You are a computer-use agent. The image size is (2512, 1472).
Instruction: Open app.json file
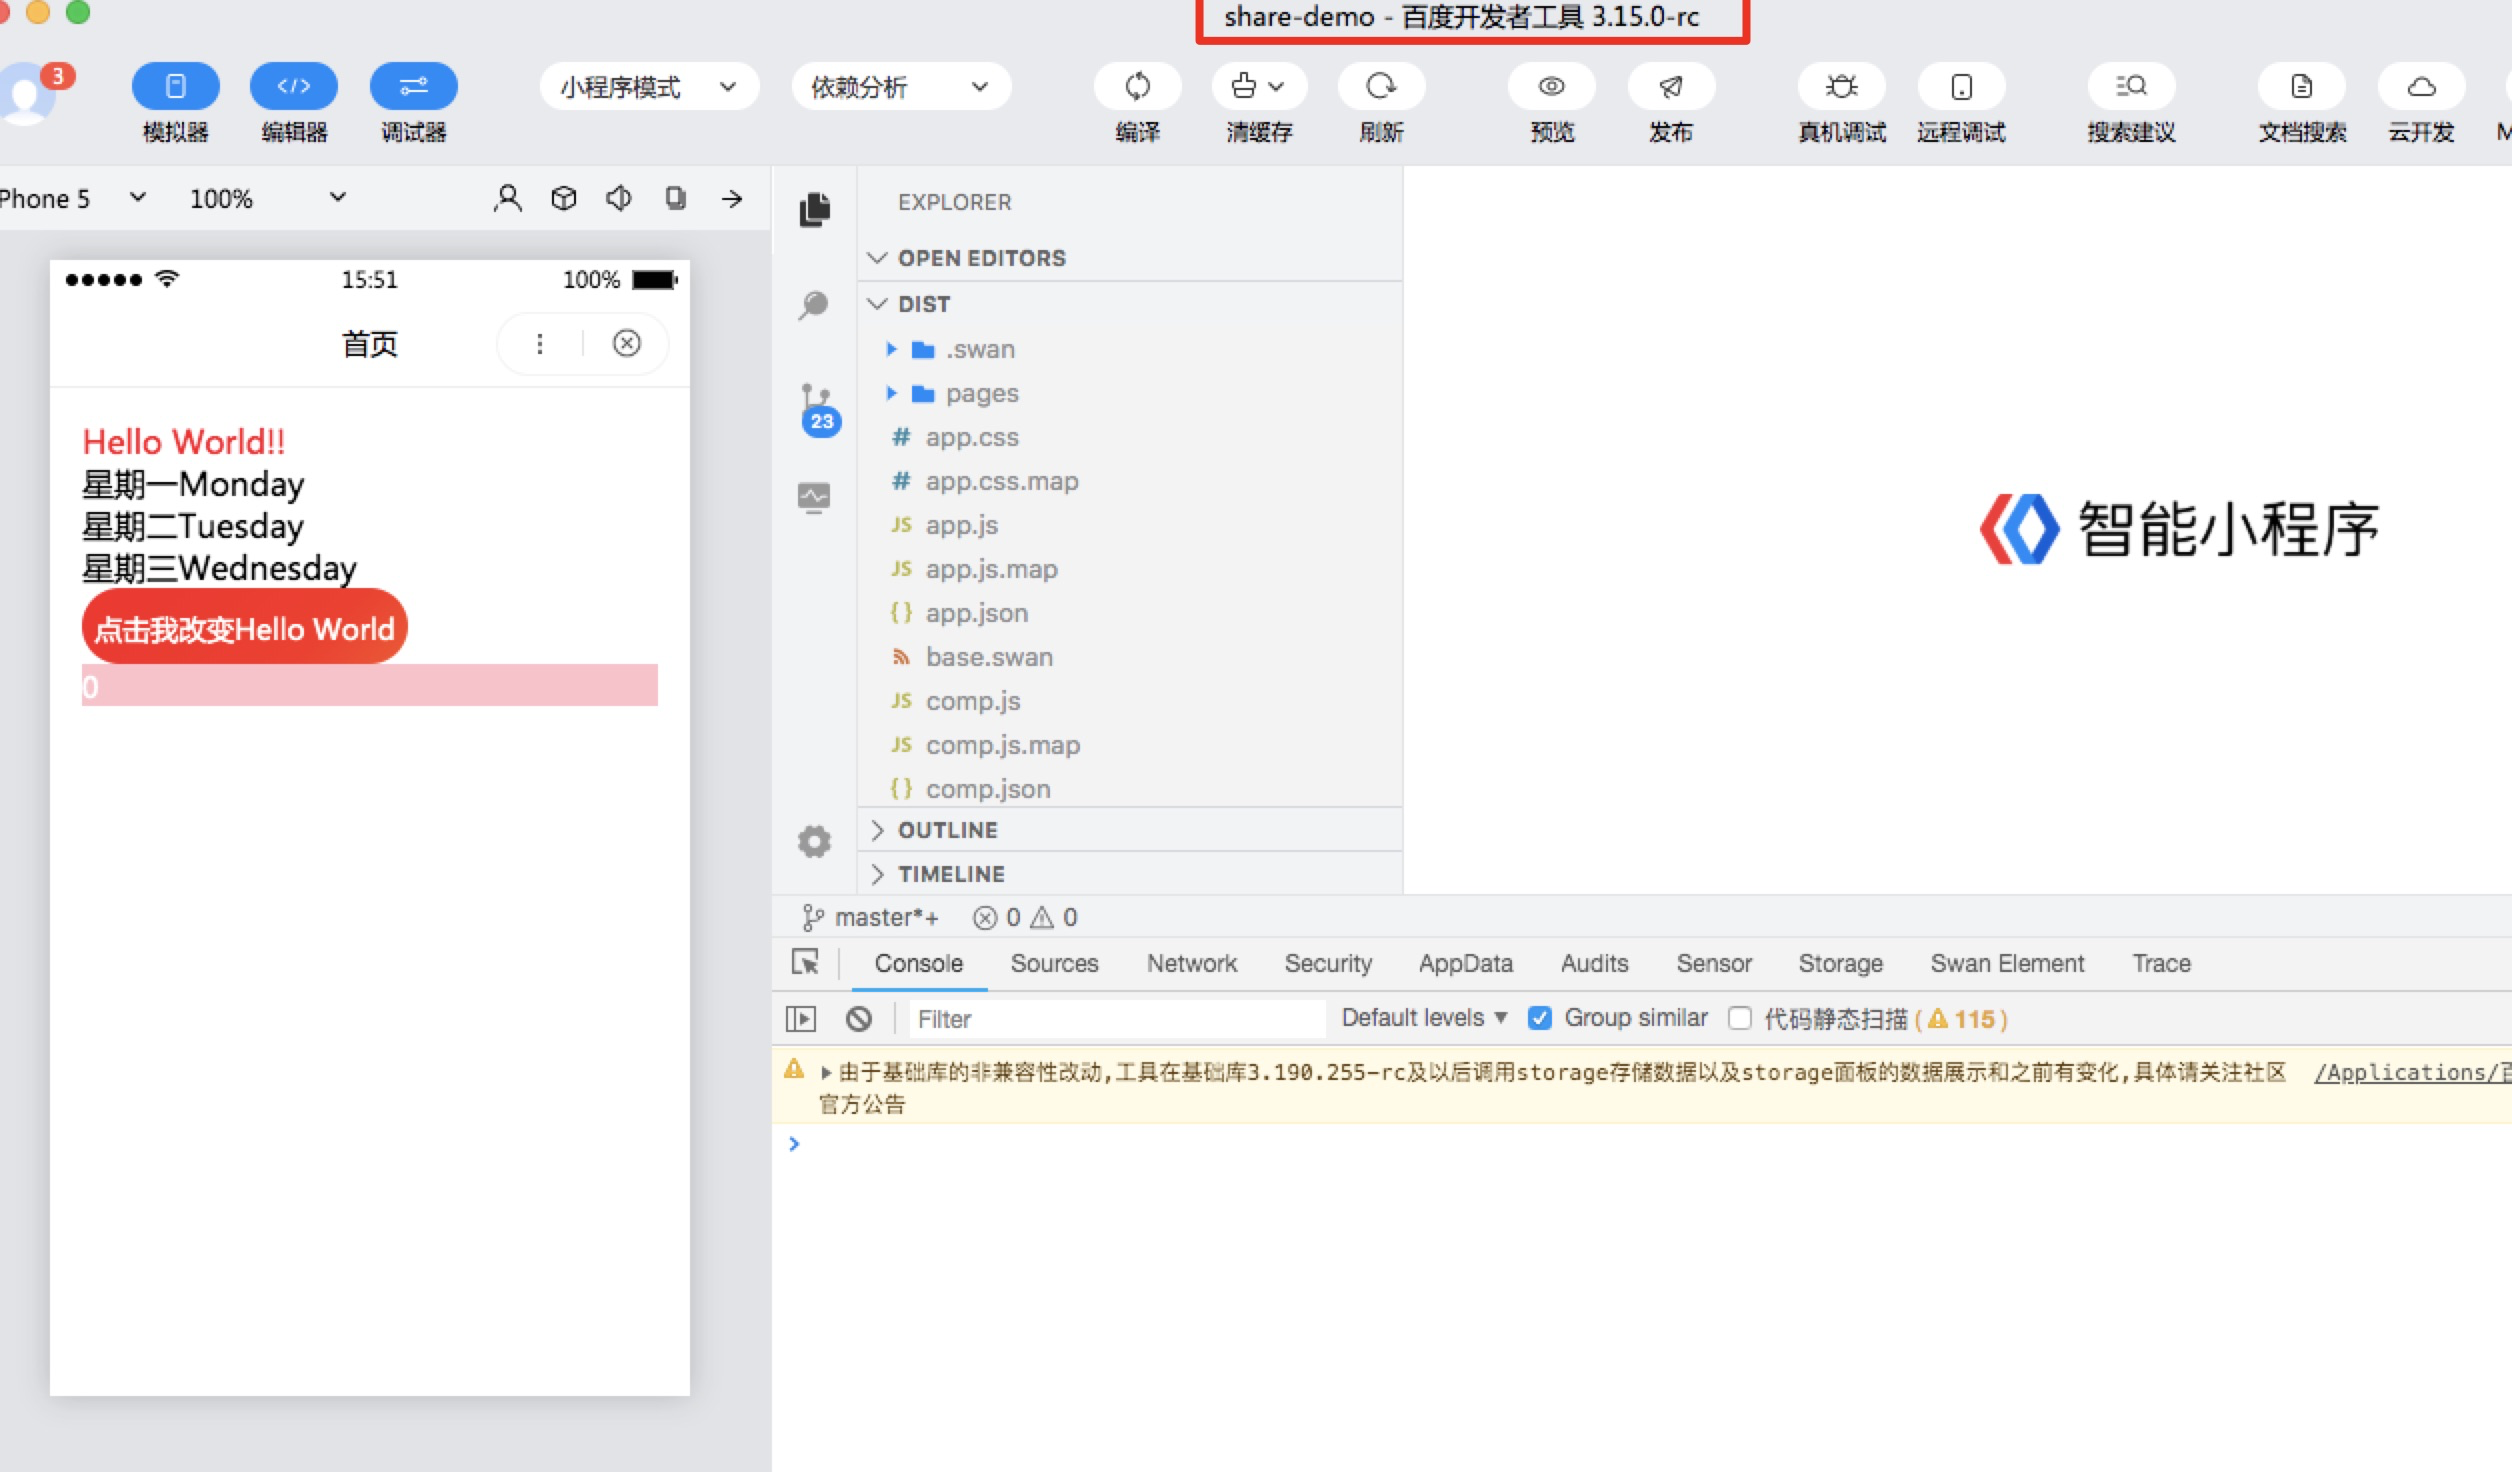pos(1130,613)
